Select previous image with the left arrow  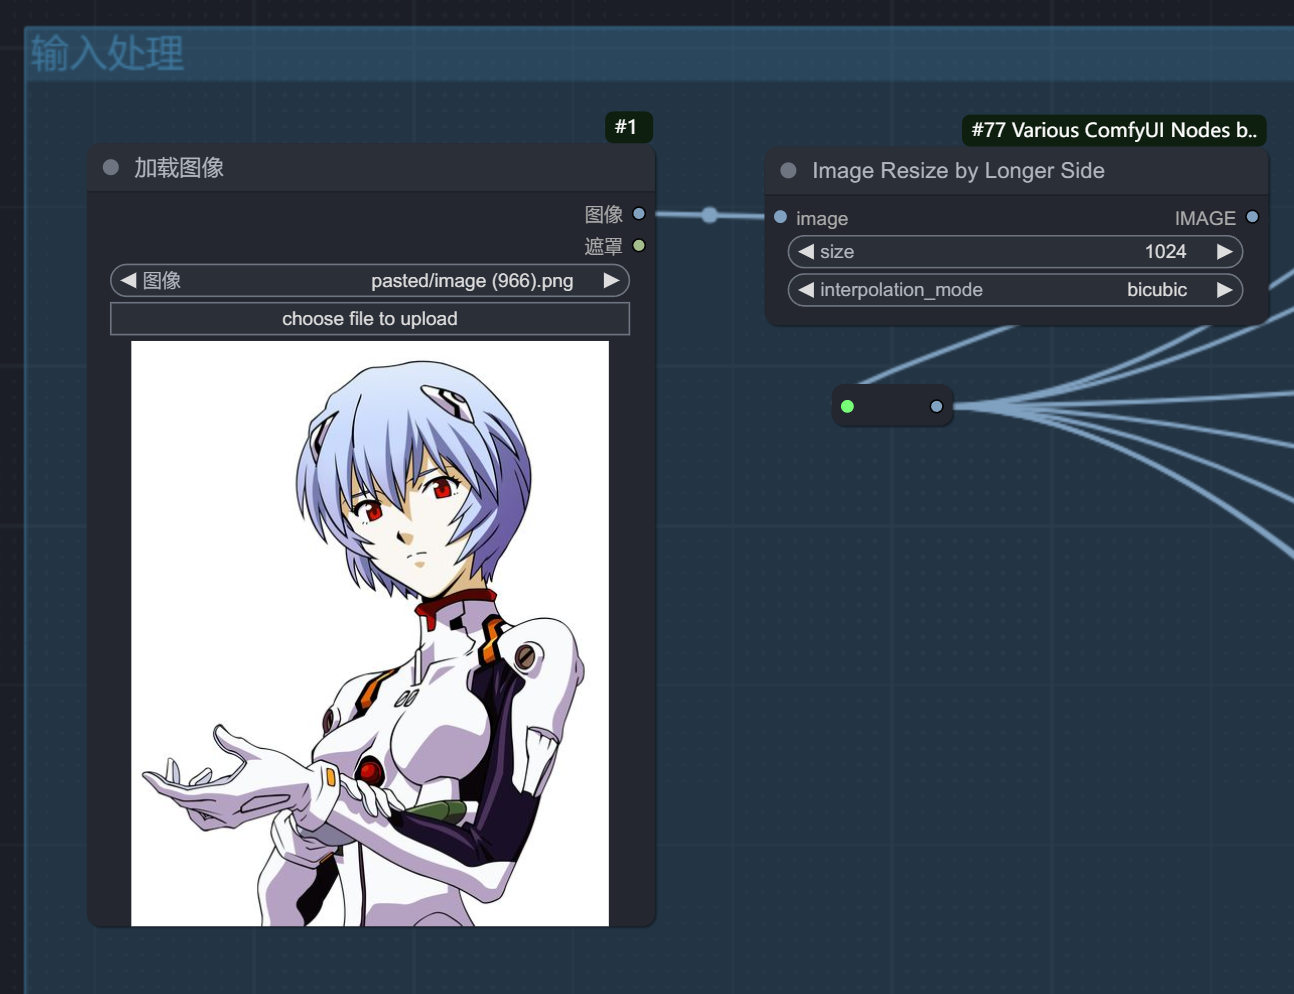[128, 281]
